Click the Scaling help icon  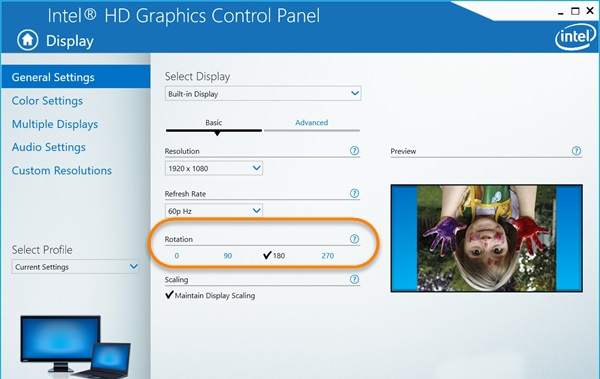click(x=354, y=279)
